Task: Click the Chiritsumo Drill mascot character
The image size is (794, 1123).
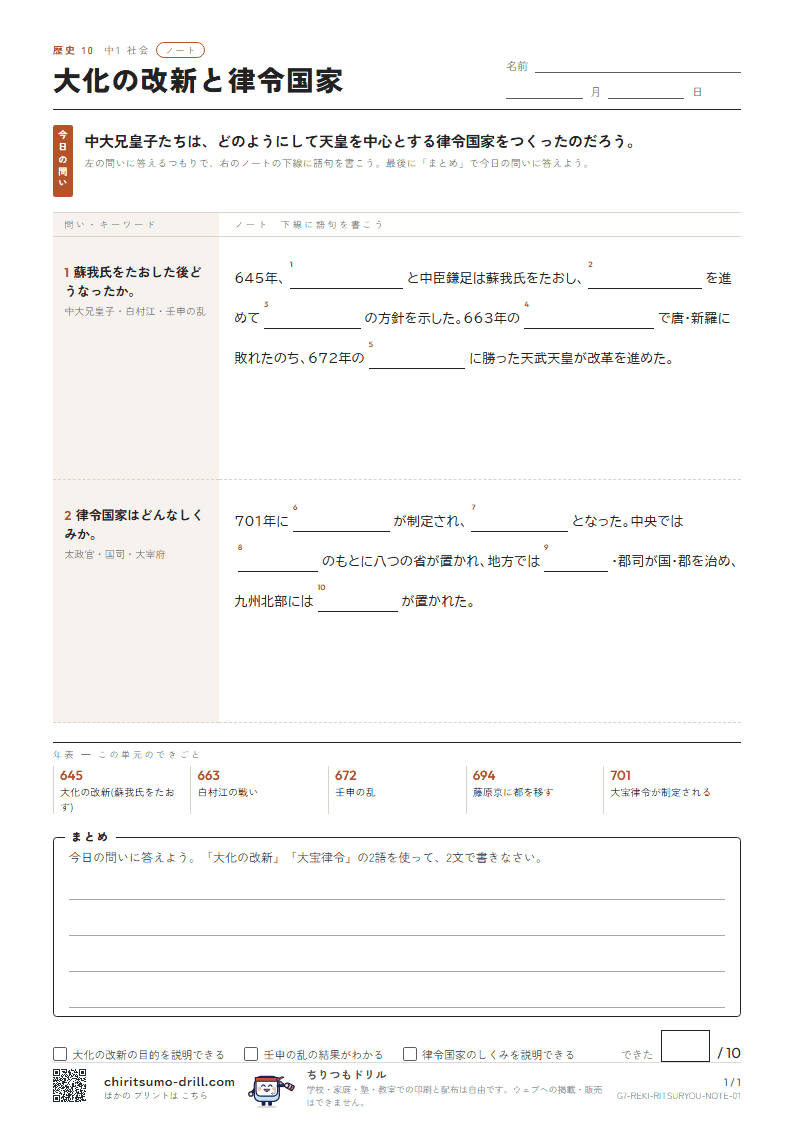Action: pos(270,1089)
